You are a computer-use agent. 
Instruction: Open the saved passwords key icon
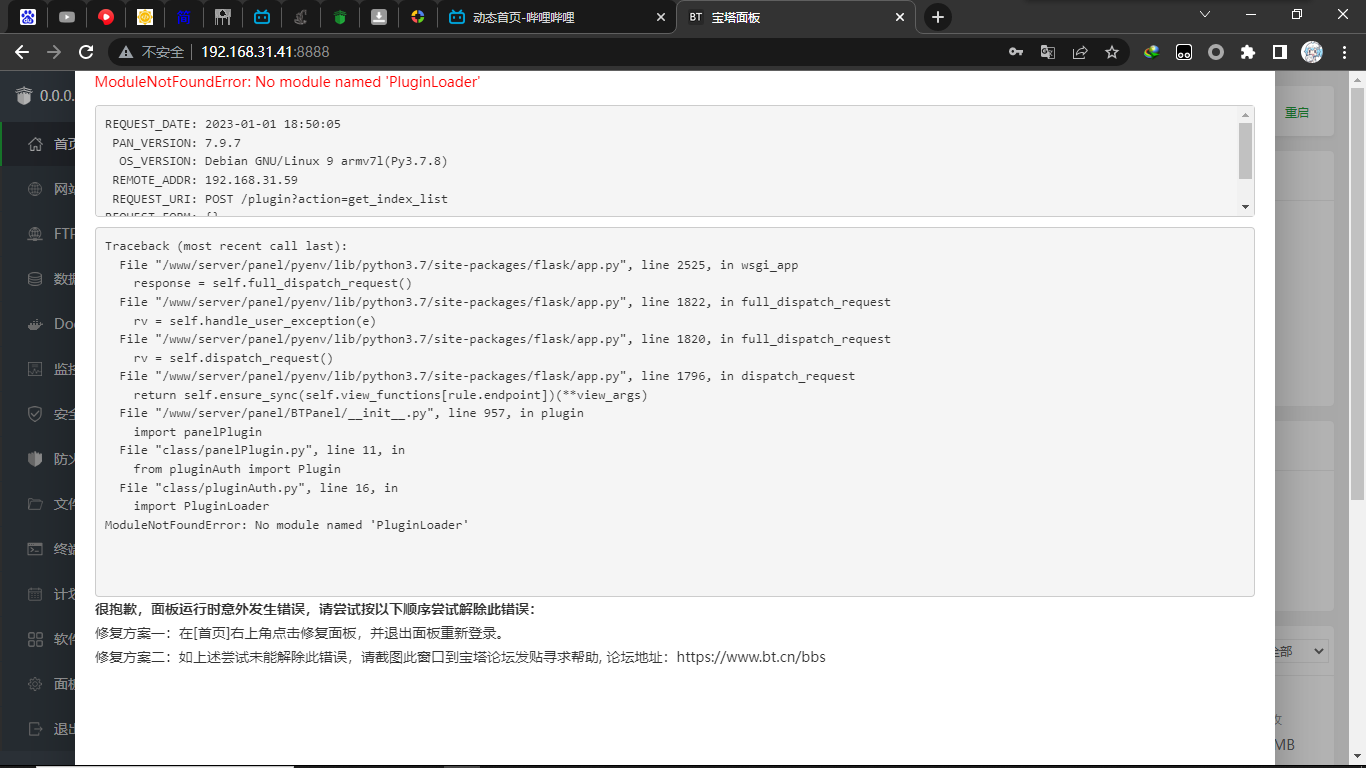pyautogui.click(x=1016, y=52)
